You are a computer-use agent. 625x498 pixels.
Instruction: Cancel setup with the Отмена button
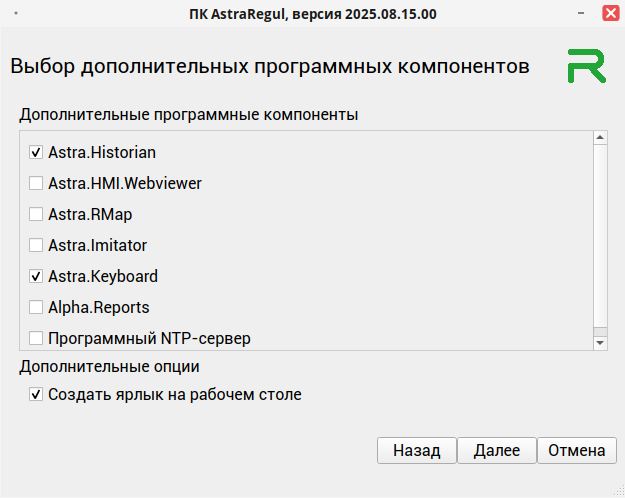coord(576,451)
